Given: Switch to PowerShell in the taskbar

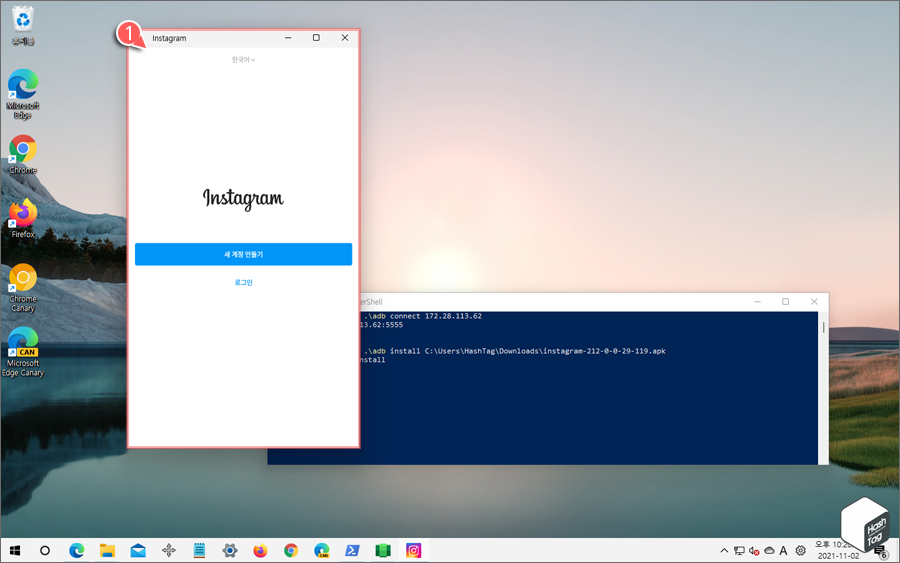Looking at the screenshot, I should tap(352, 551).
